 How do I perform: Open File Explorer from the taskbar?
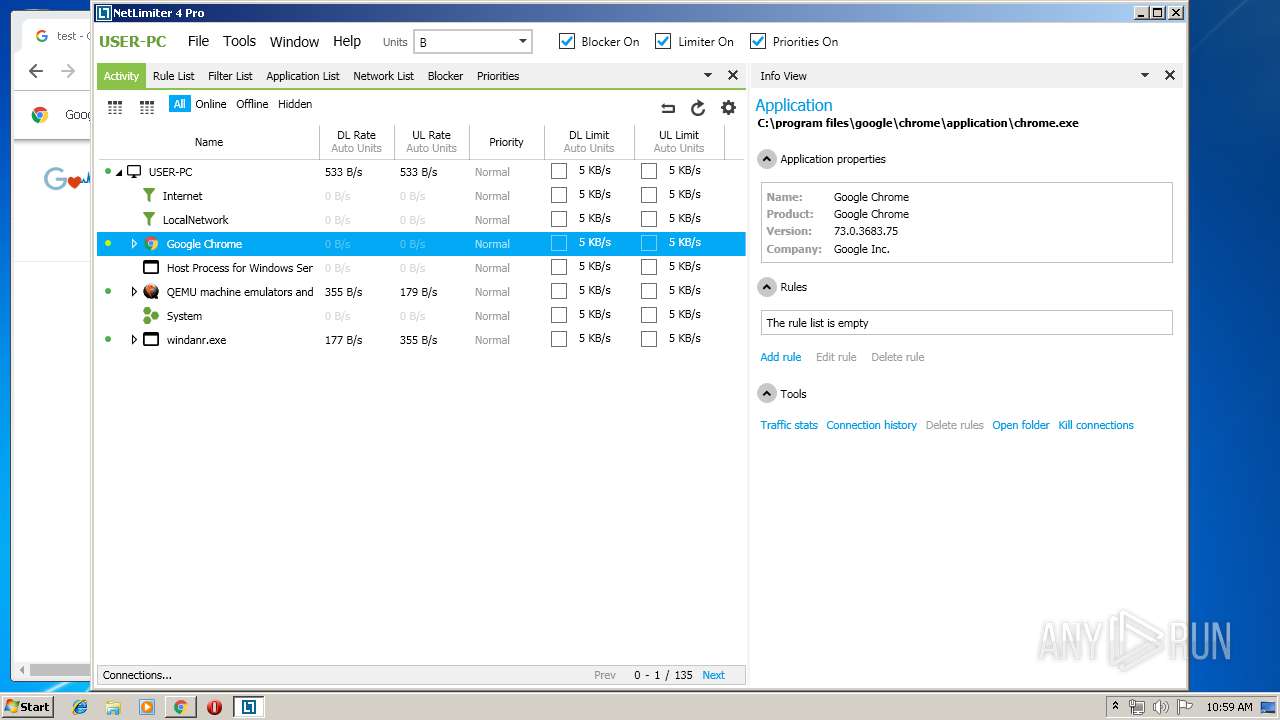pos(113,707)
